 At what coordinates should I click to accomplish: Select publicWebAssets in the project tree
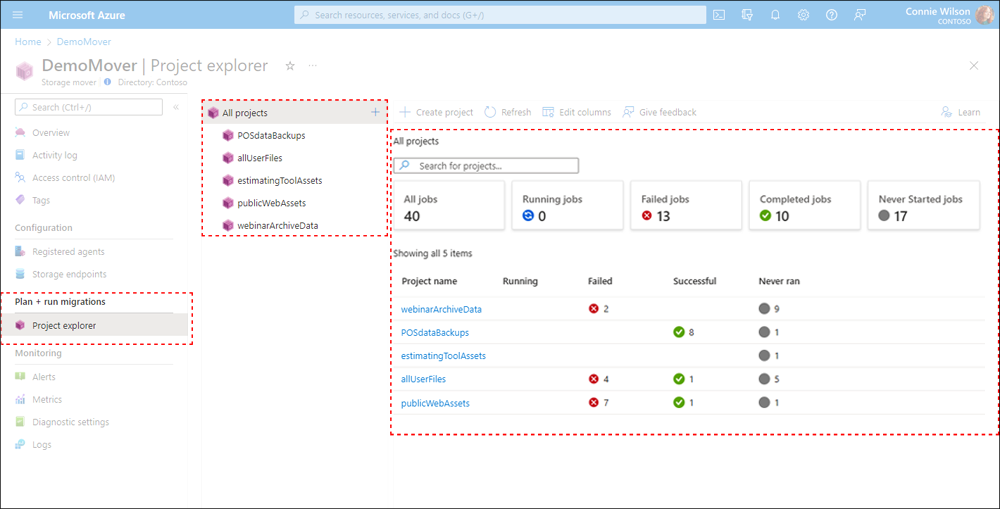(x=272, y=203)
